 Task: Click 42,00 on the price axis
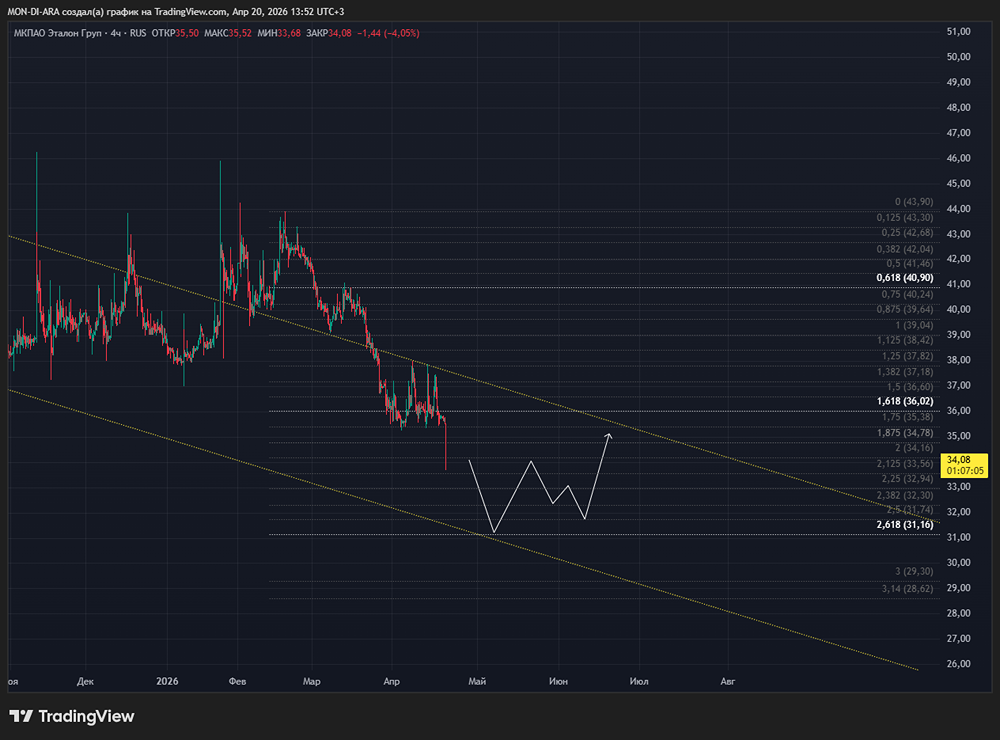pyautogui.click(x=959, y=258)
